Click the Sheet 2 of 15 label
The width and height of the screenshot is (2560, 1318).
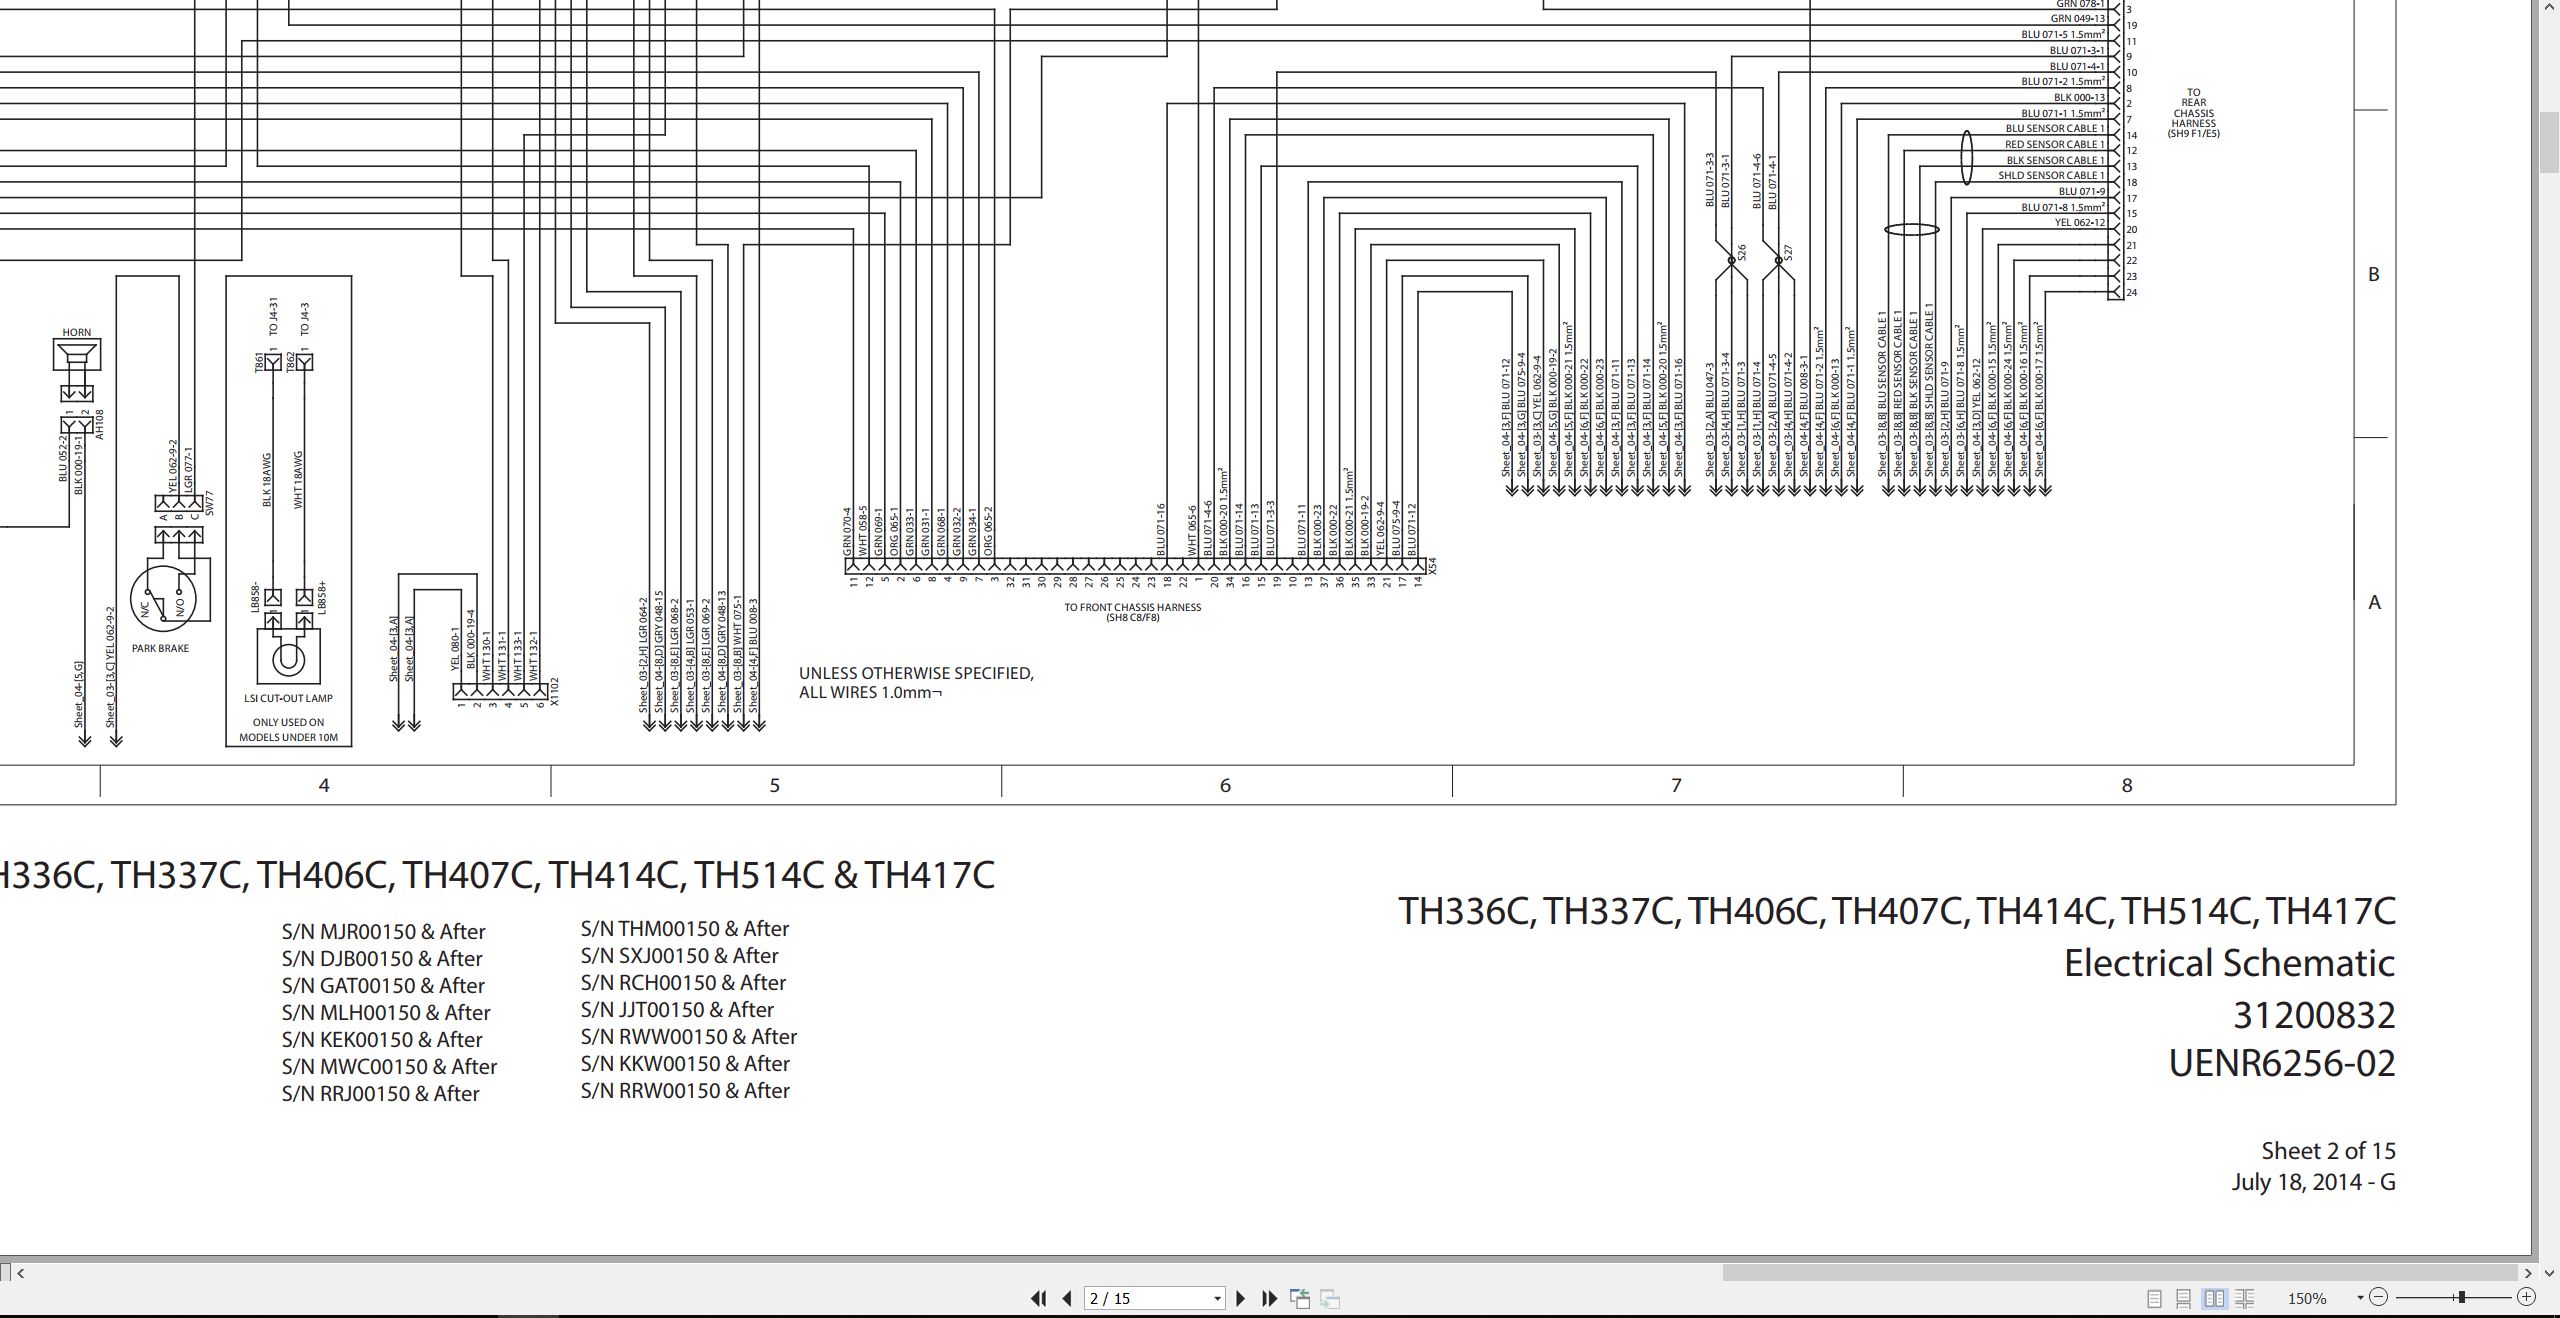click(x=2328, y=1151)
